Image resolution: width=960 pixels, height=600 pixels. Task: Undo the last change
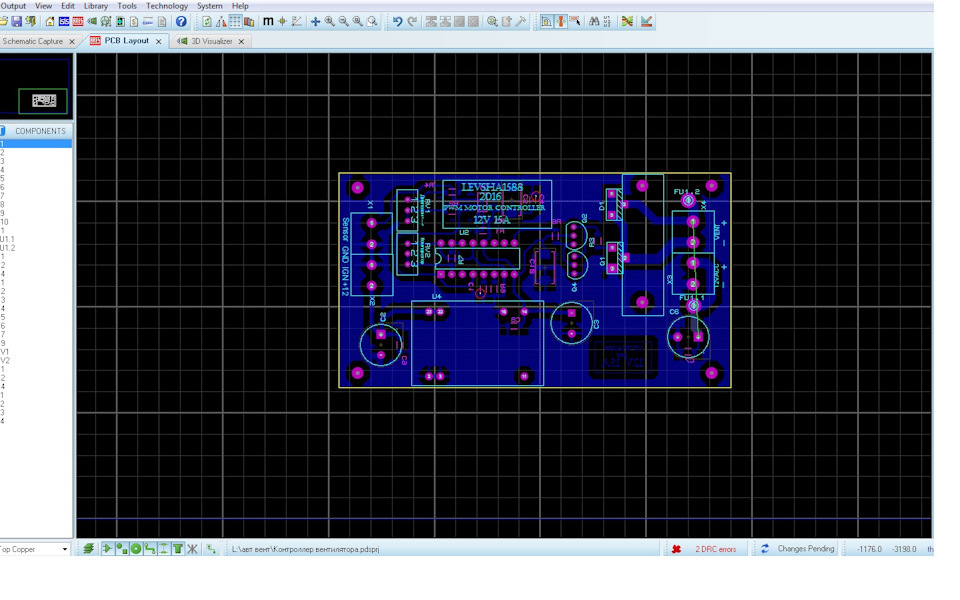(397, 21)
